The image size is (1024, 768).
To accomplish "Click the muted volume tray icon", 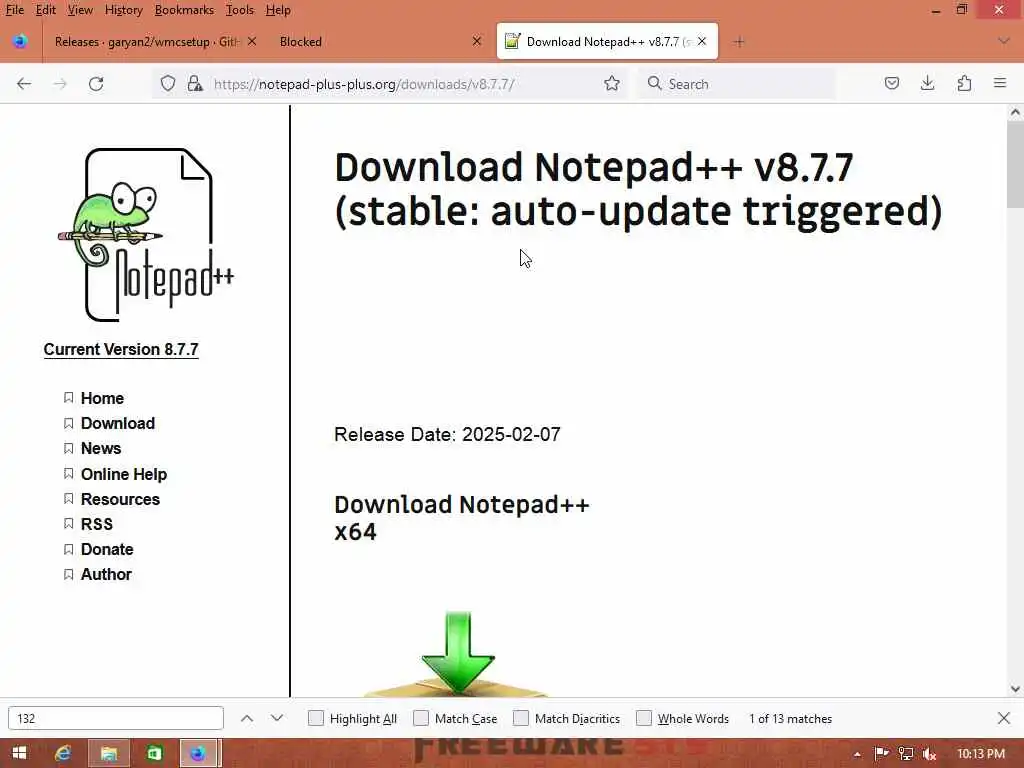I will click(929, 754).
